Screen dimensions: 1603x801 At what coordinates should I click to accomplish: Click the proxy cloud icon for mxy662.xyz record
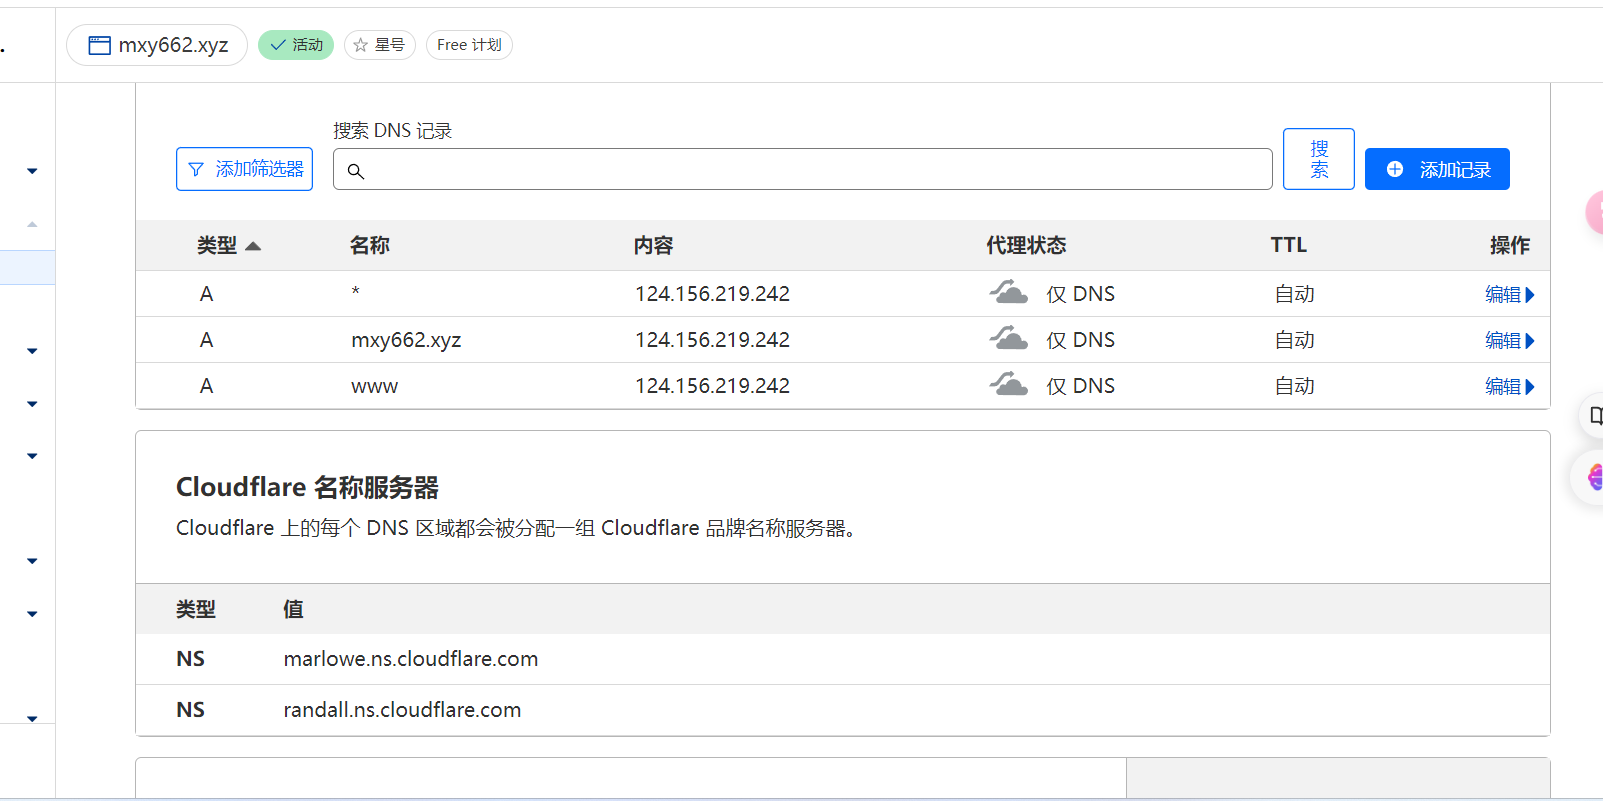tap(1008, 339)
